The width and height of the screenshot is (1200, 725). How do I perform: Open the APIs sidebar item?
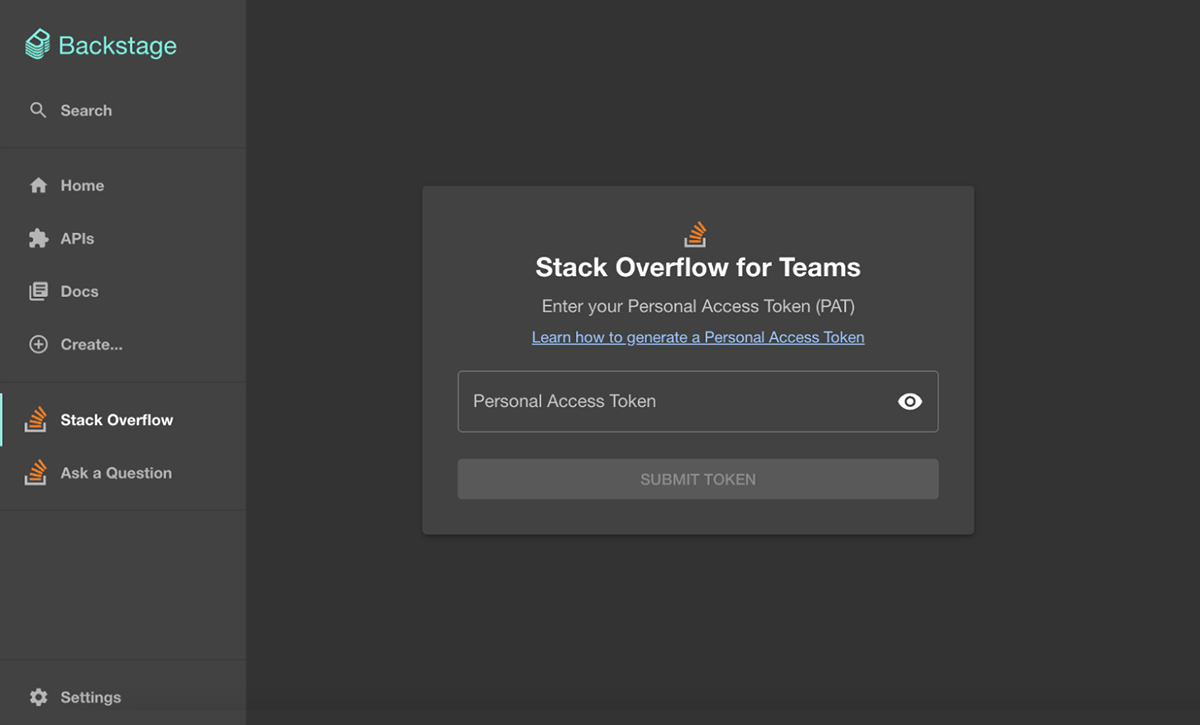77,238
